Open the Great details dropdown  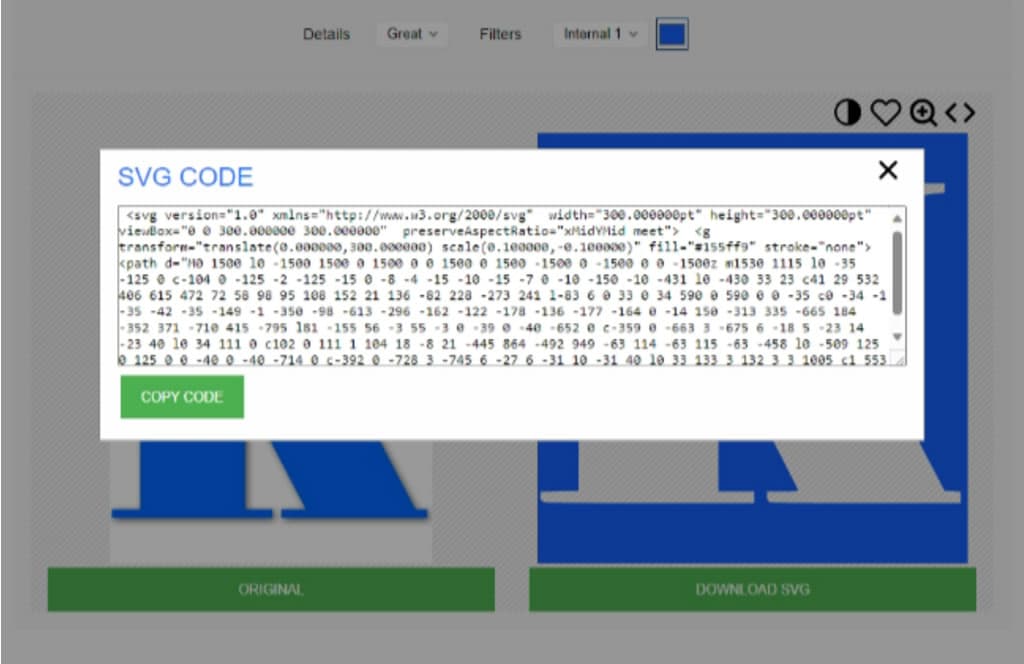click(x=412, y=34)
